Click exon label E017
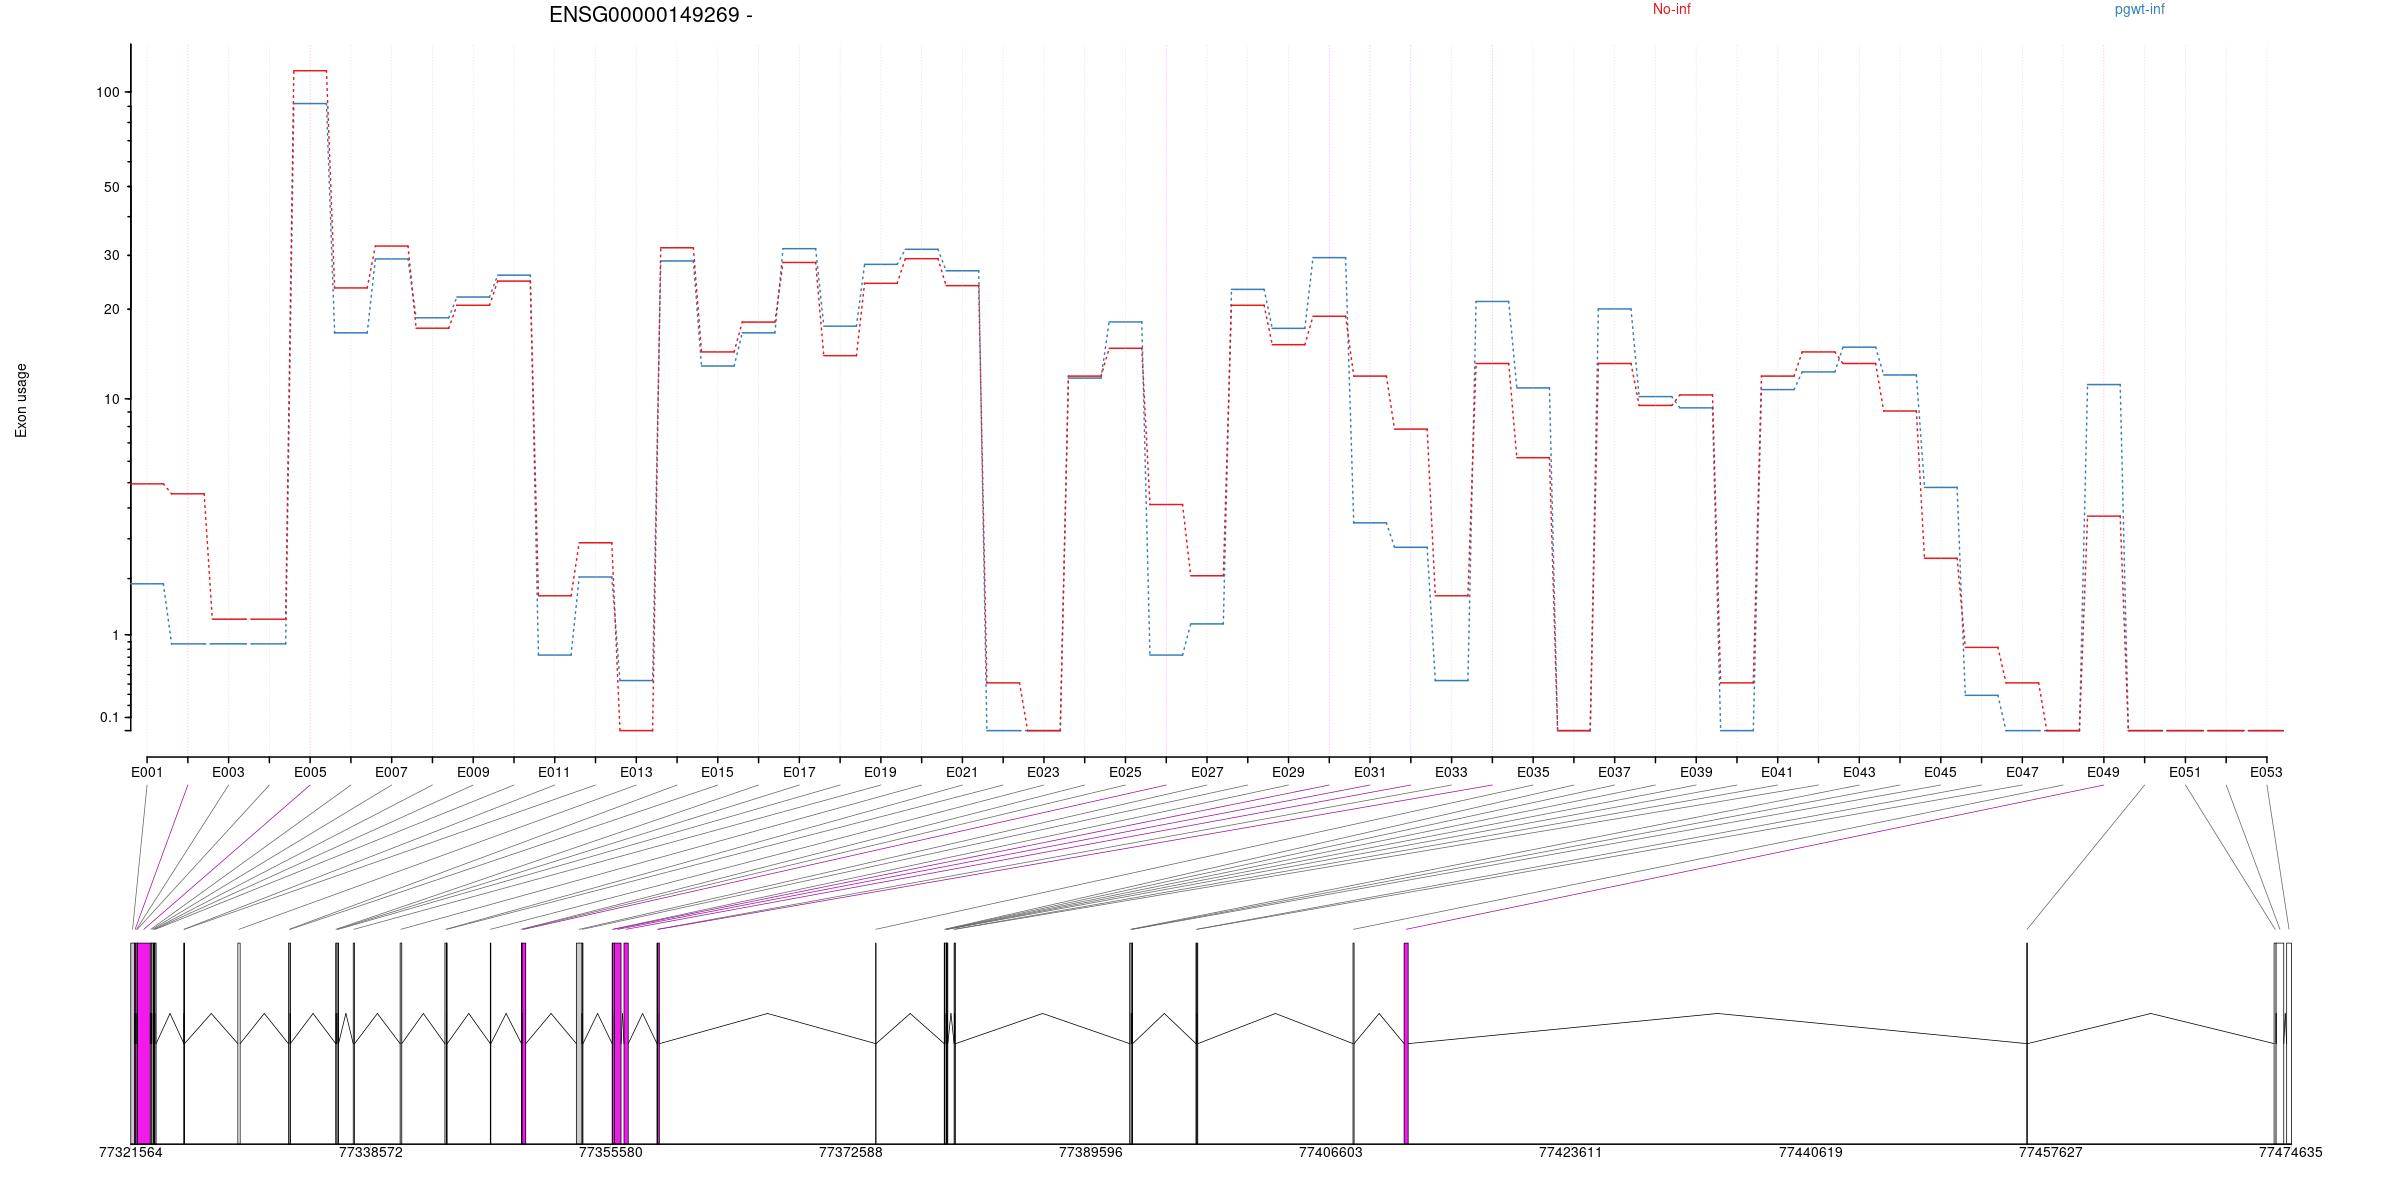Image resolution: width=2400 pixels, height=1200 pixels. pos(799,772)
